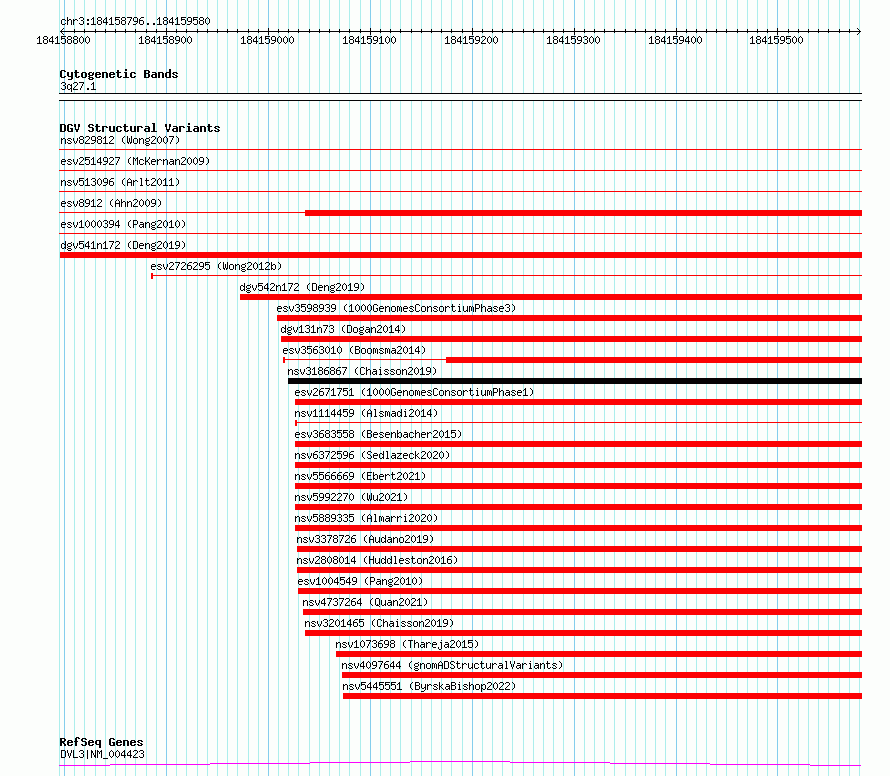
Task: Select the nsv5566669 (Ebert2021) variant label
Action: (x=360, y=476)
